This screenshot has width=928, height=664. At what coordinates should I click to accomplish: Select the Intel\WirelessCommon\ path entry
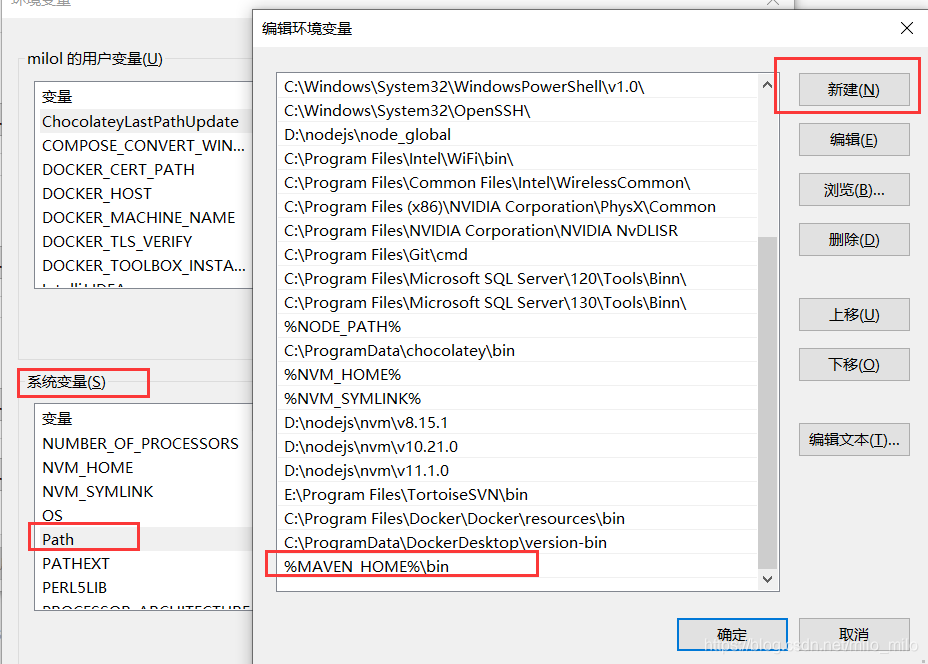(517, 182)
